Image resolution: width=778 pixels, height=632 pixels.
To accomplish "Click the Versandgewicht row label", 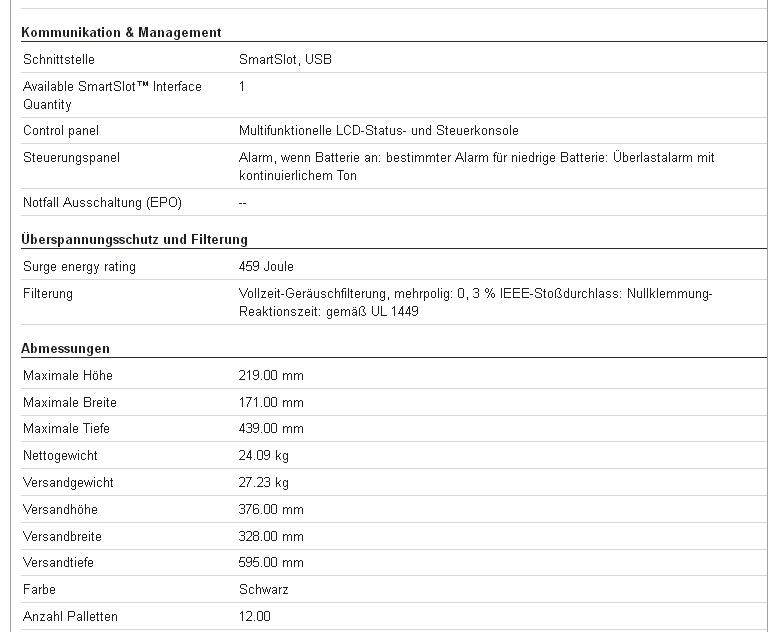I will pos(69,483).
